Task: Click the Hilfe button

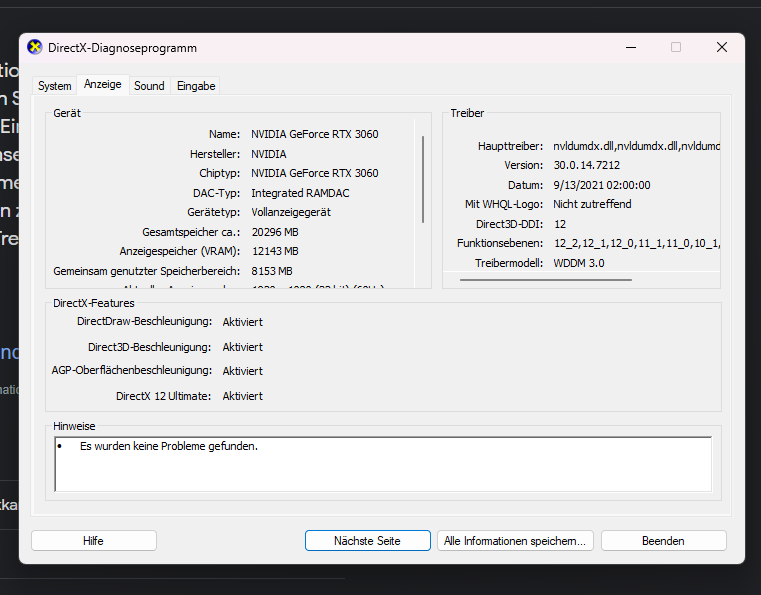Action: tap(94, 541)
